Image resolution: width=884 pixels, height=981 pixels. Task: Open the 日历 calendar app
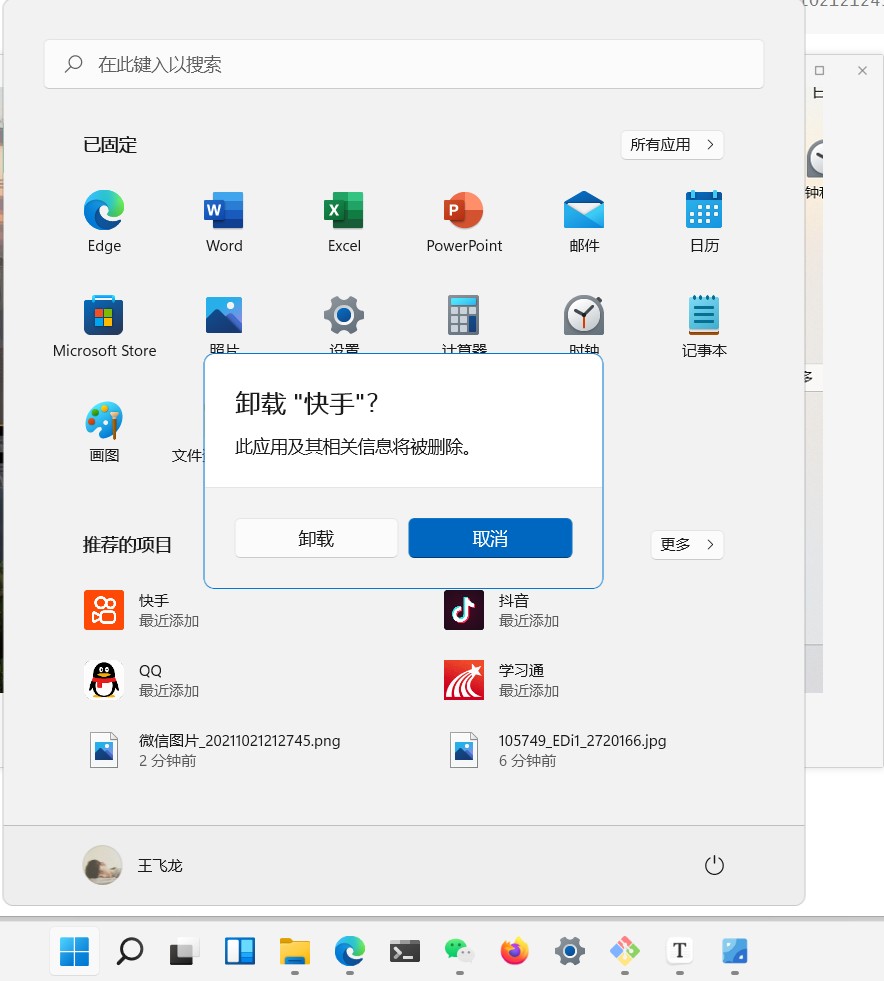click(x=704, y=220)
